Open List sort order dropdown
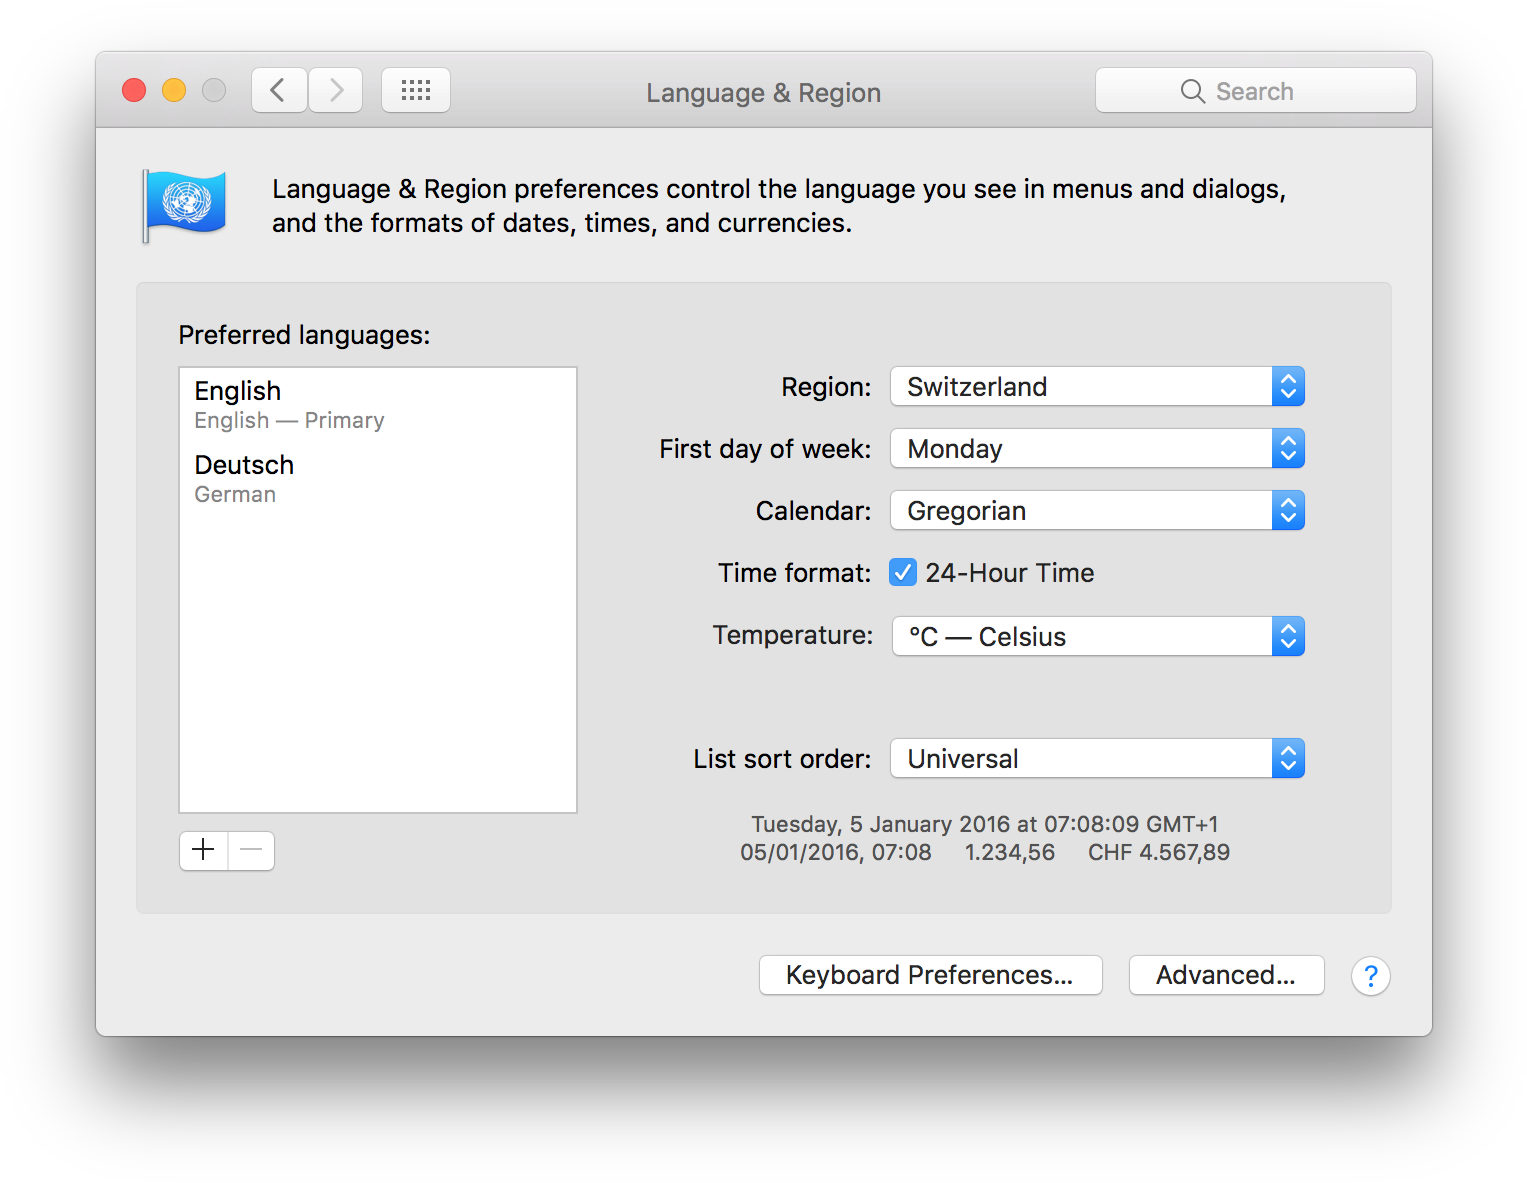The width and height of the screenshot is (1527, 1183). coord(1097,759)
